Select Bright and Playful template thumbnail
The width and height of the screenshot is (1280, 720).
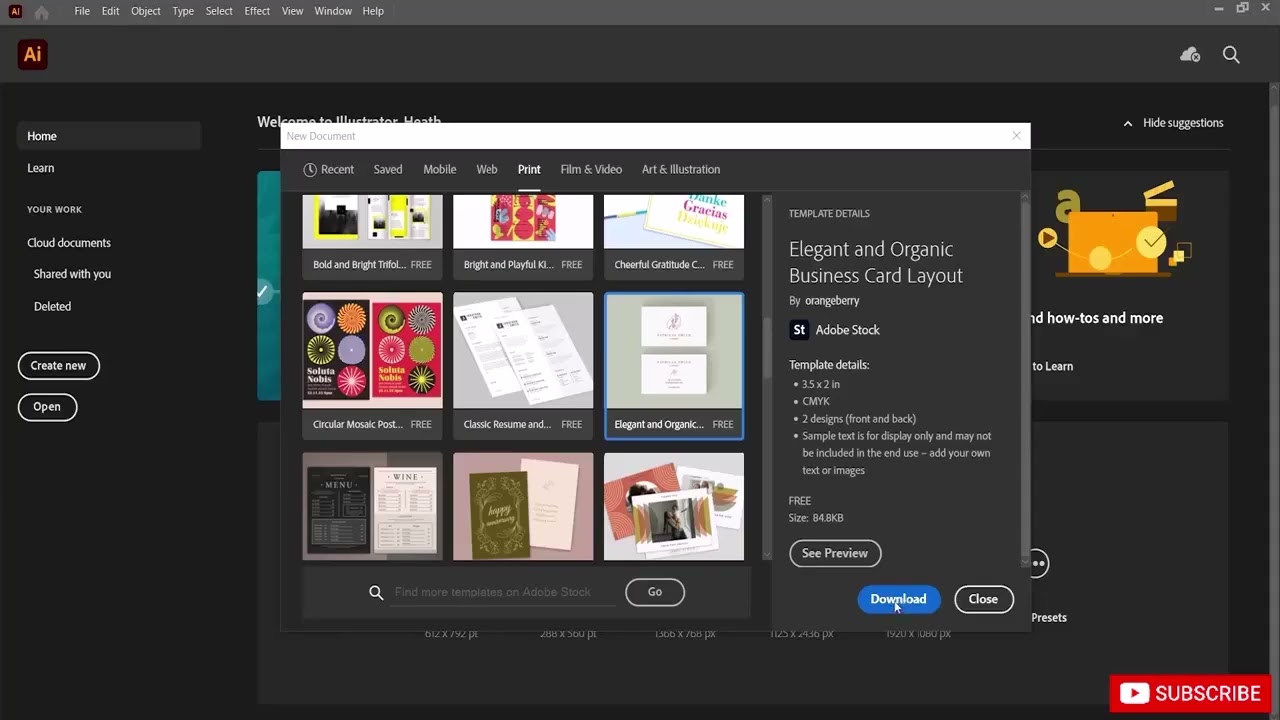[x=523, y=221]
